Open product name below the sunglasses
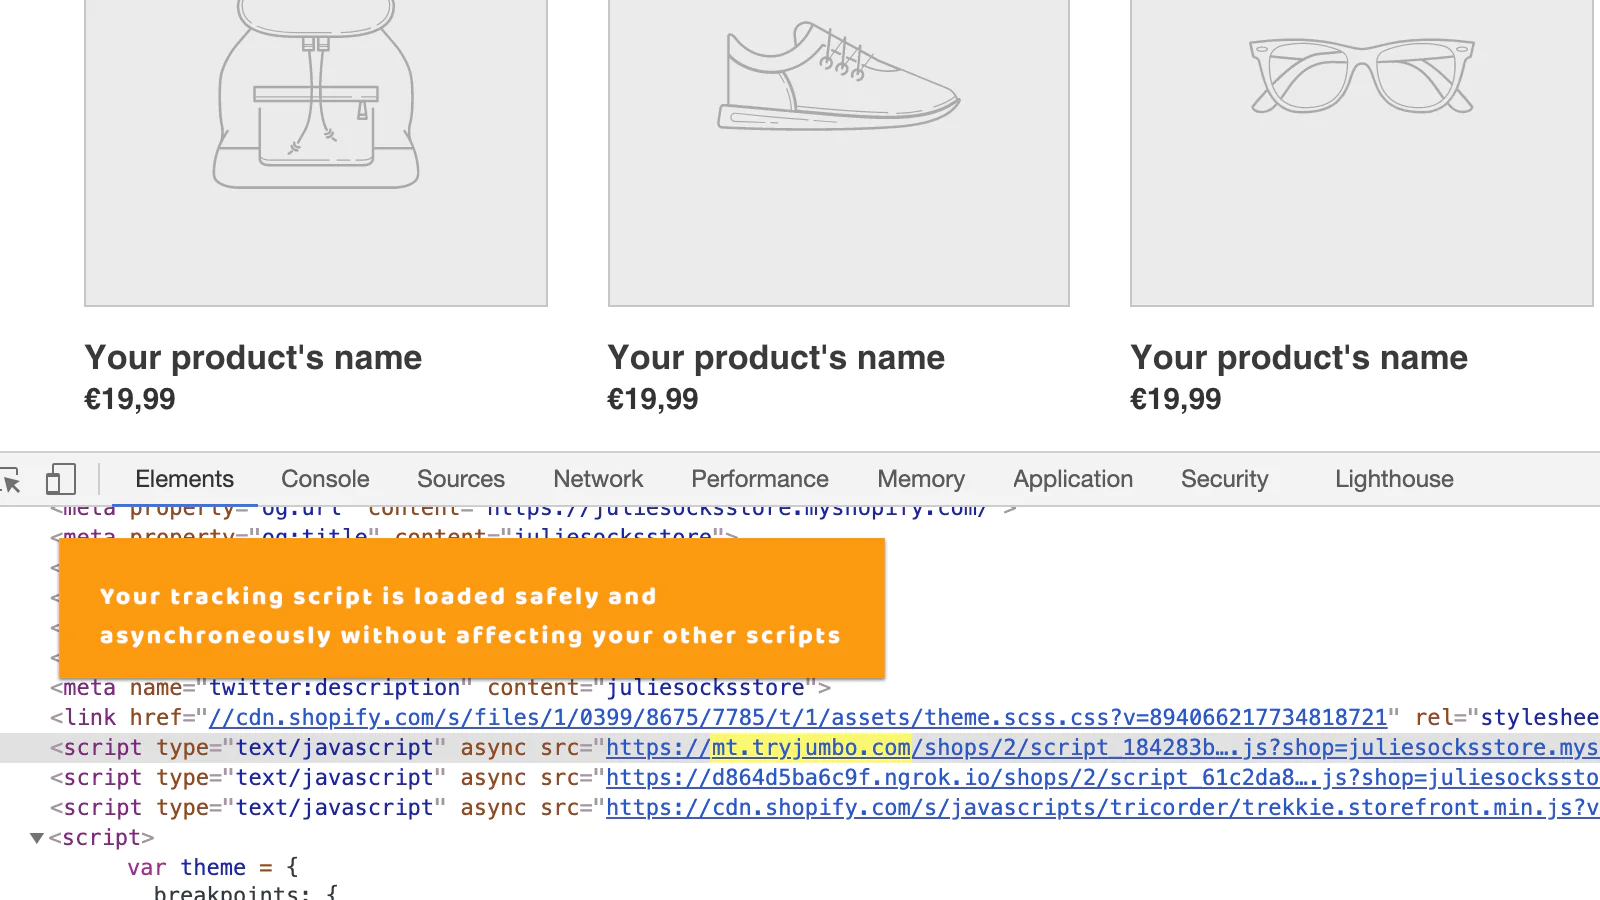1600x900 pixels. click(1299, 358)
